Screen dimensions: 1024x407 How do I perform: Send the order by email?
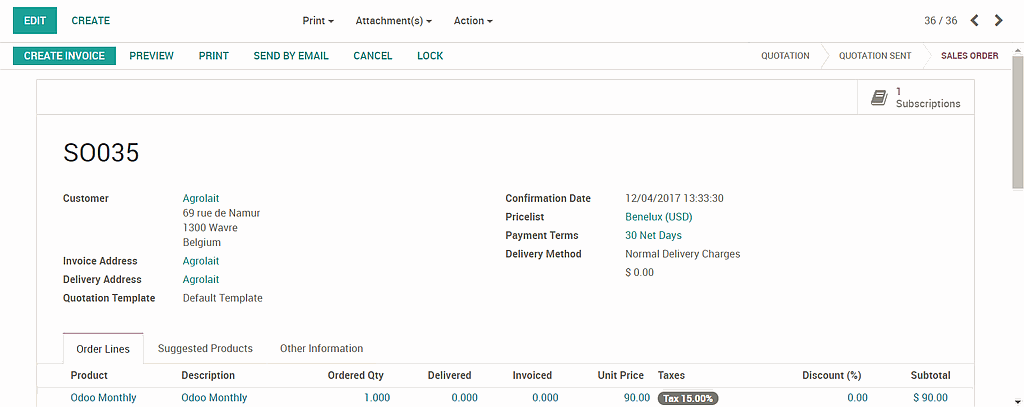[291, 56]
